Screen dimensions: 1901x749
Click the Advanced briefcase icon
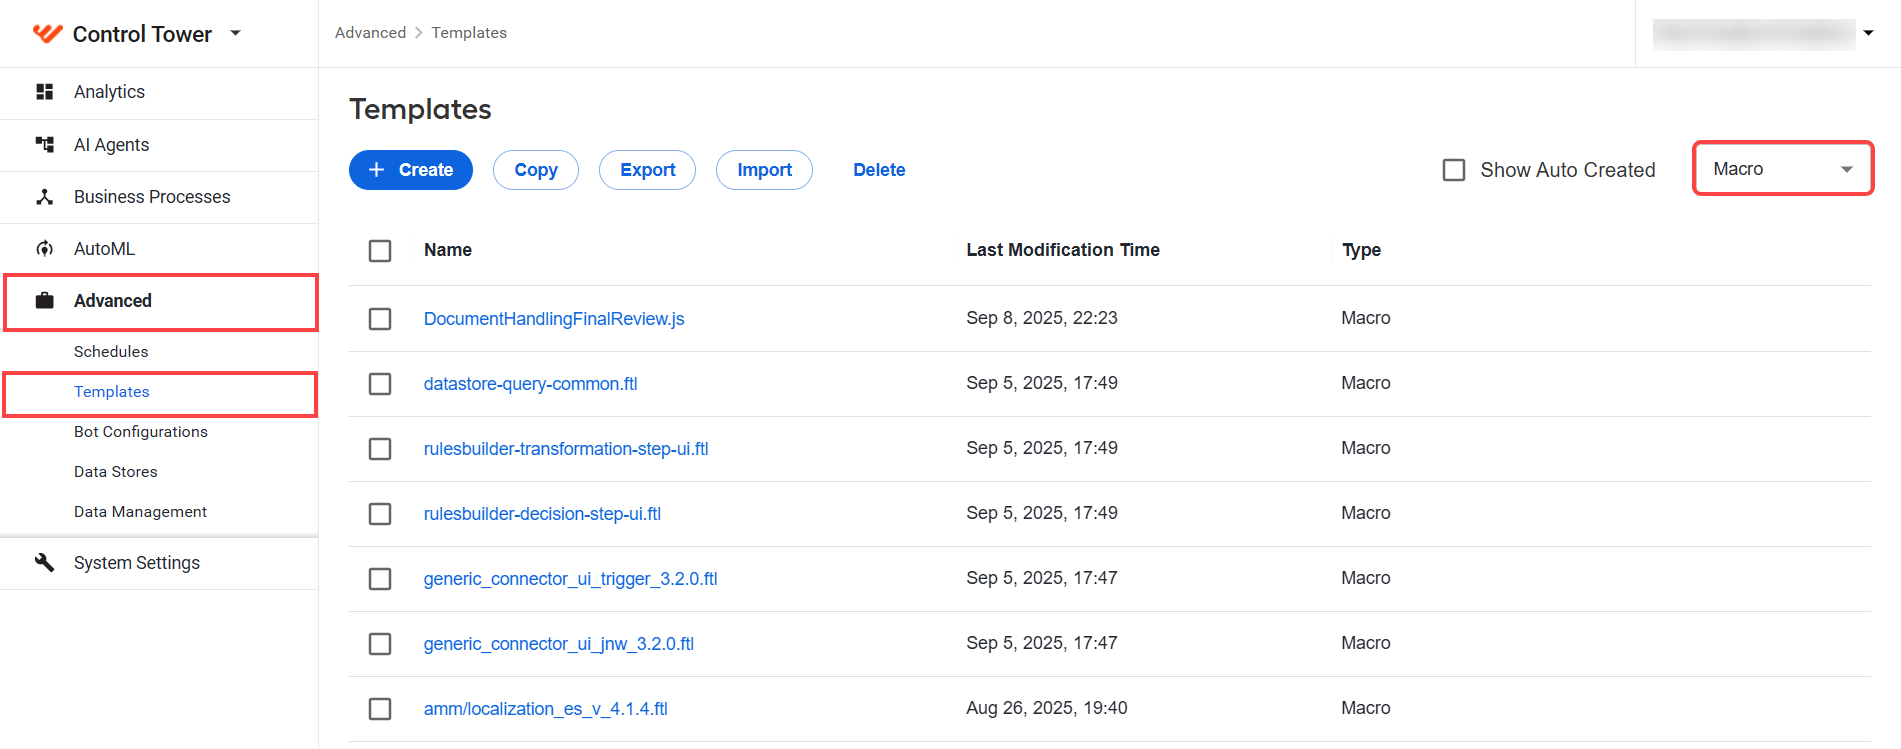pos(44,301)
